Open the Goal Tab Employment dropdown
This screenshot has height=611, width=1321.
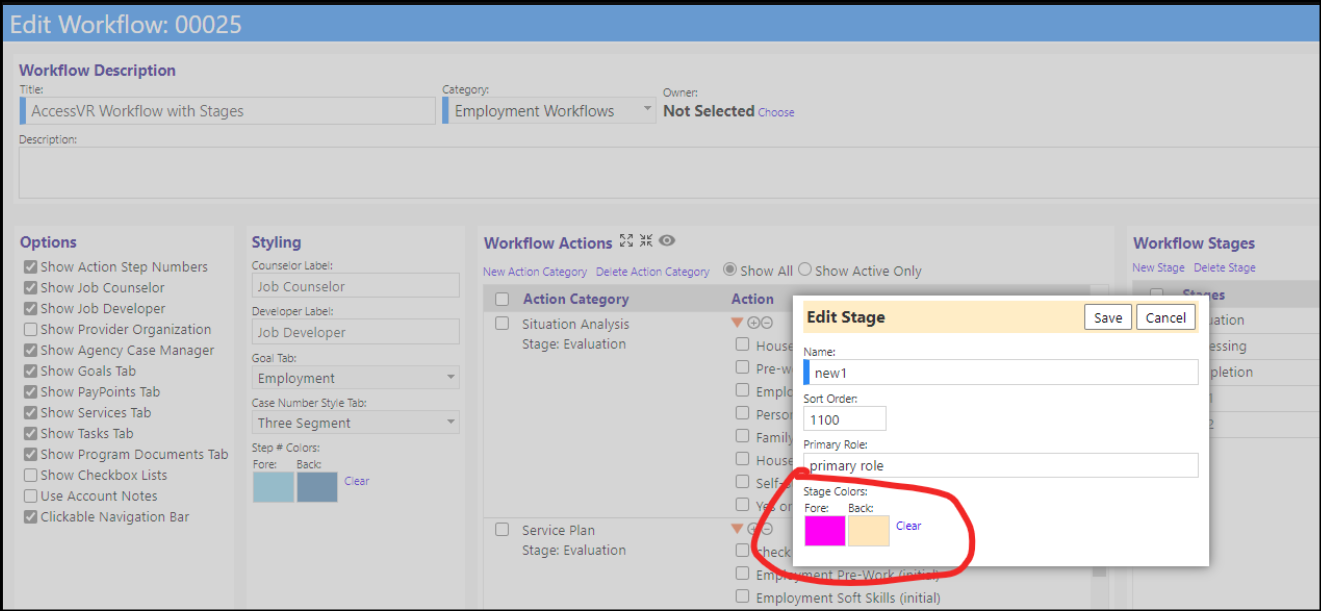click(355, 378)
